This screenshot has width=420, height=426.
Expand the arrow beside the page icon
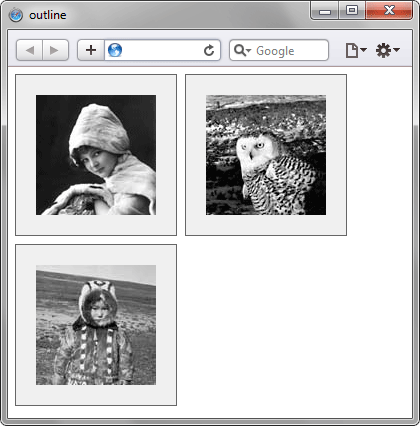pyautogui.click(x=363, y=50)
